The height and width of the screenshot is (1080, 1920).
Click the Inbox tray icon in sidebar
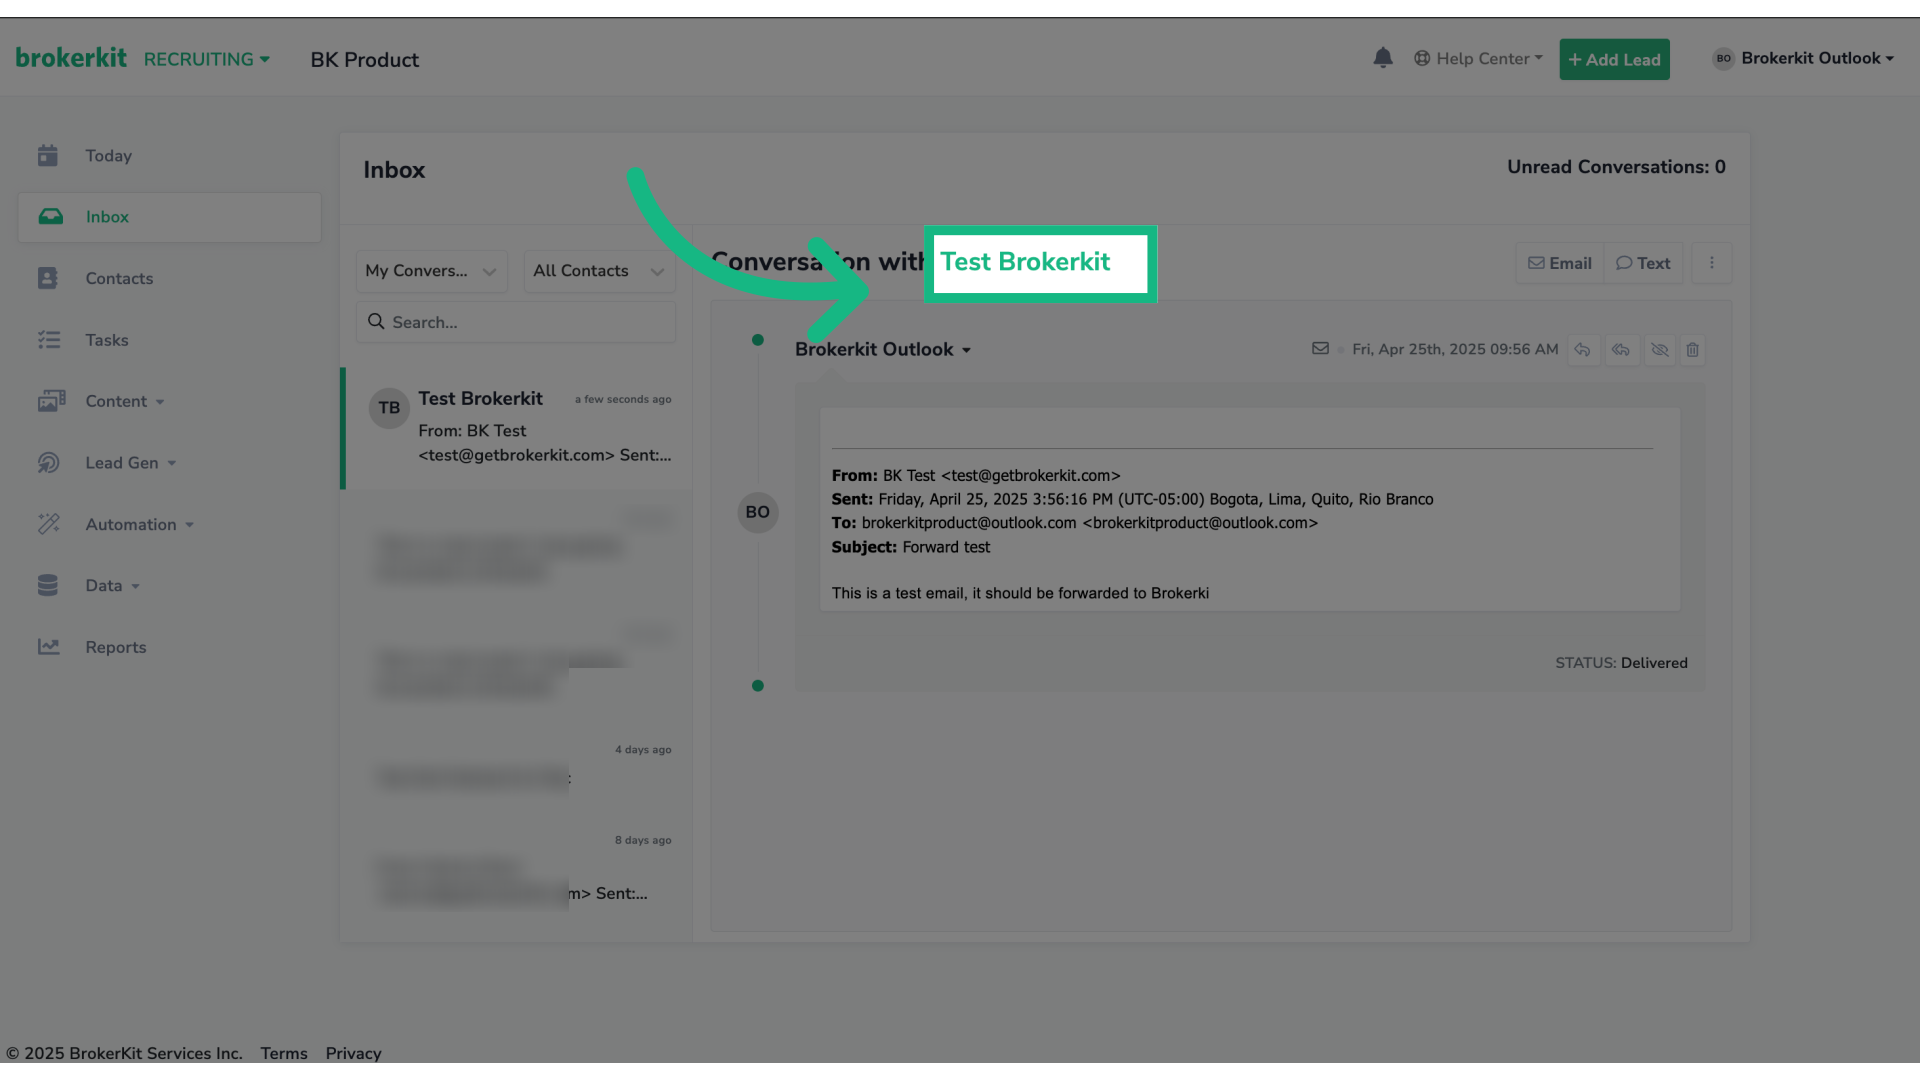coord(50,217)
